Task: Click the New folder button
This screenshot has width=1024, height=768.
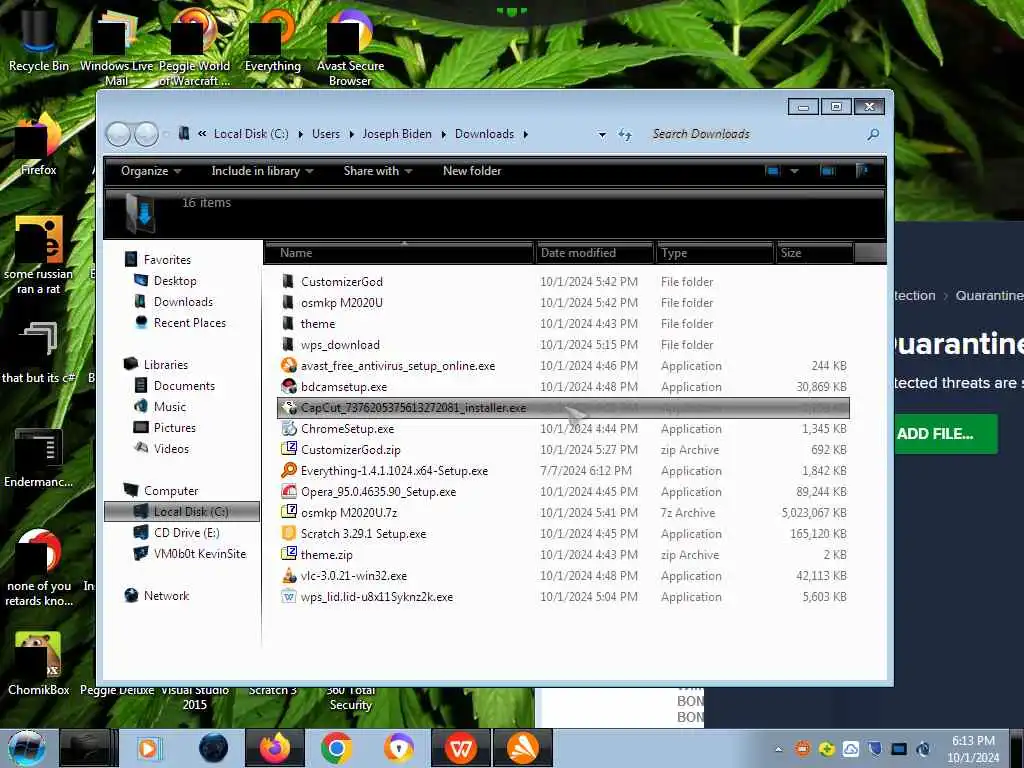Action: coord(472,171)
